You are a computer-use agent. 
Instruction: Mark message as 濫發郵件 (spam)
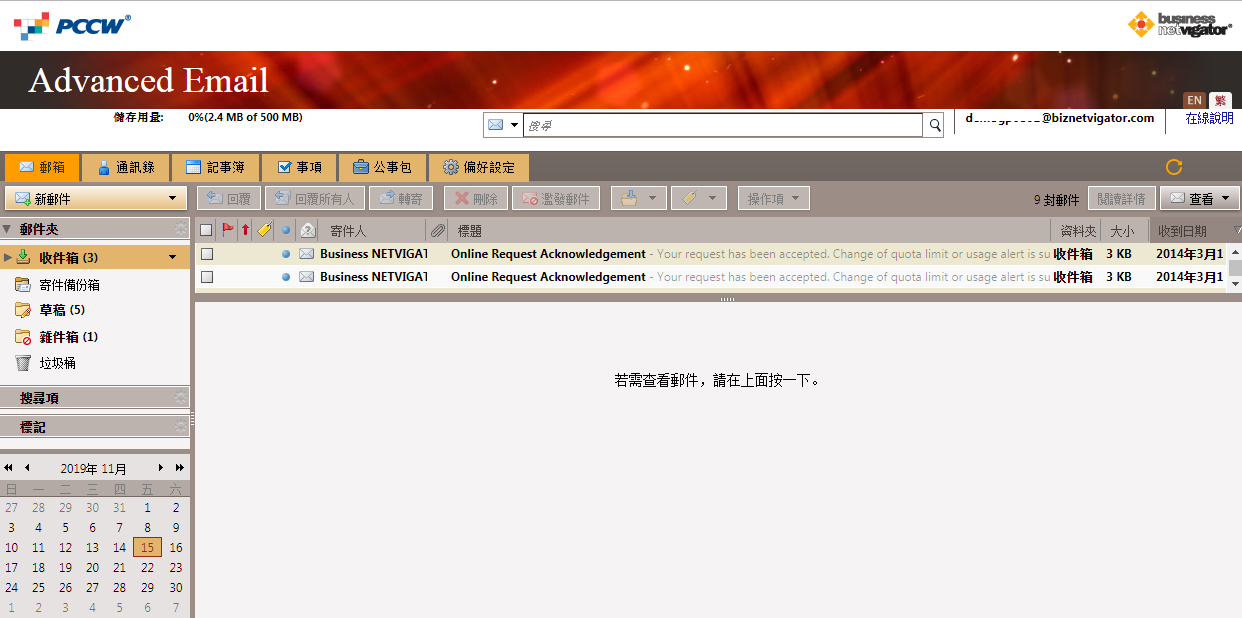click(x=556, y=197)
